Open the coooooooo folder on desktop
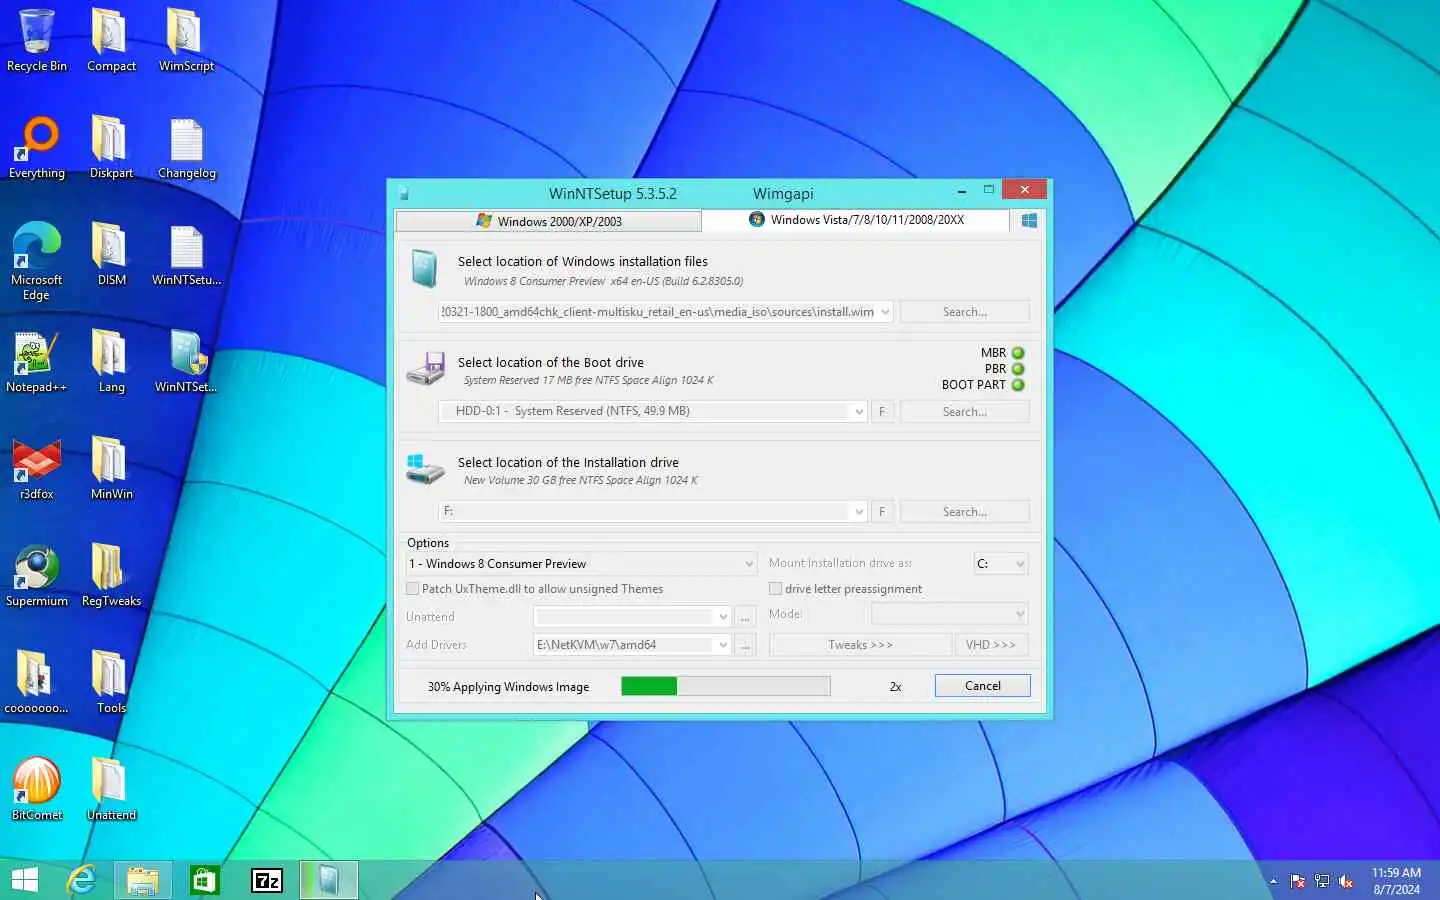Screen dimensions: 1440x900 [x=37, y=682]
